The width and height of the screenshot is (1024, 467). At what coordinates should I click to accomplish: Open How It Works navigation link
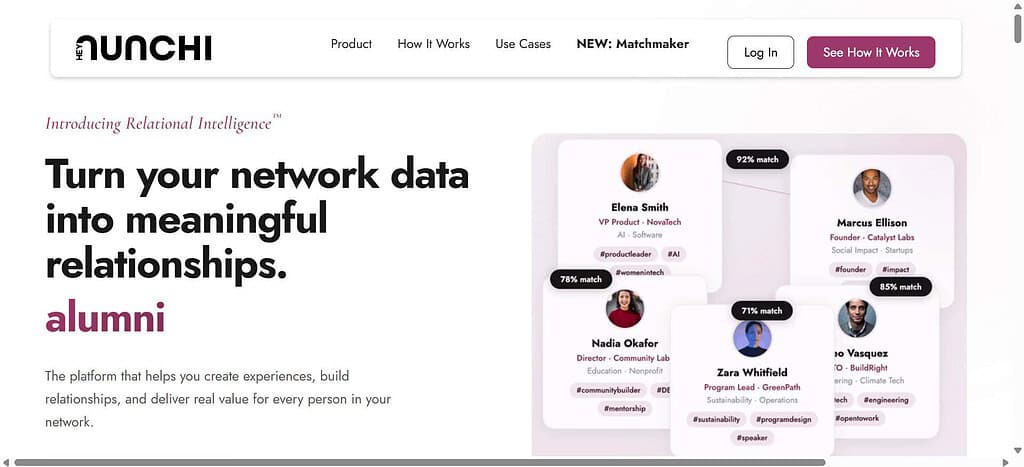[434, 44]
